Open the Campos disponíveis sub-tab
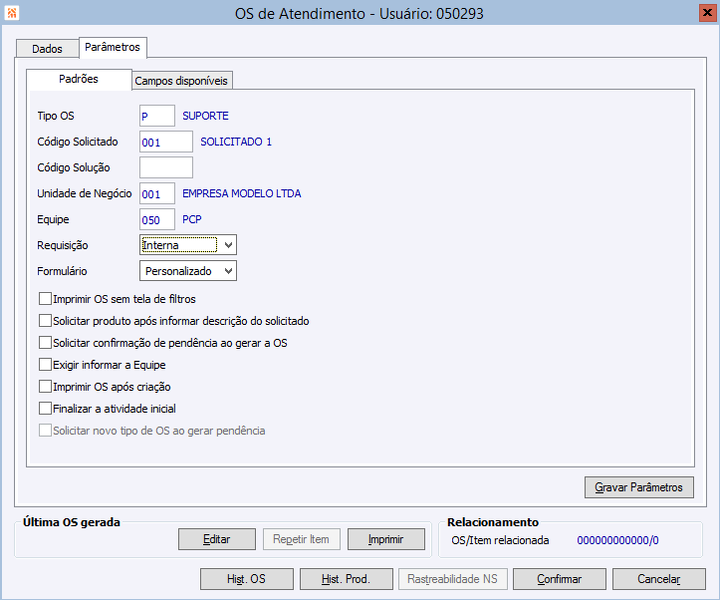This screenshot has width=720, height=600. [181, 81]
